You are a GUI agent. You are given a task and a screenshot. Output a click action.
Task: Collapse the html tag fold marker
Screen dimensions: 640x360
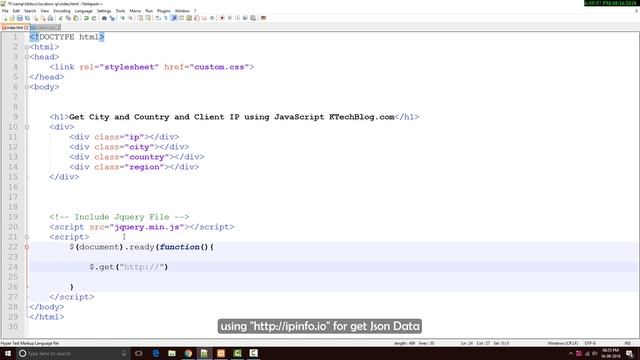coord(27,47)
